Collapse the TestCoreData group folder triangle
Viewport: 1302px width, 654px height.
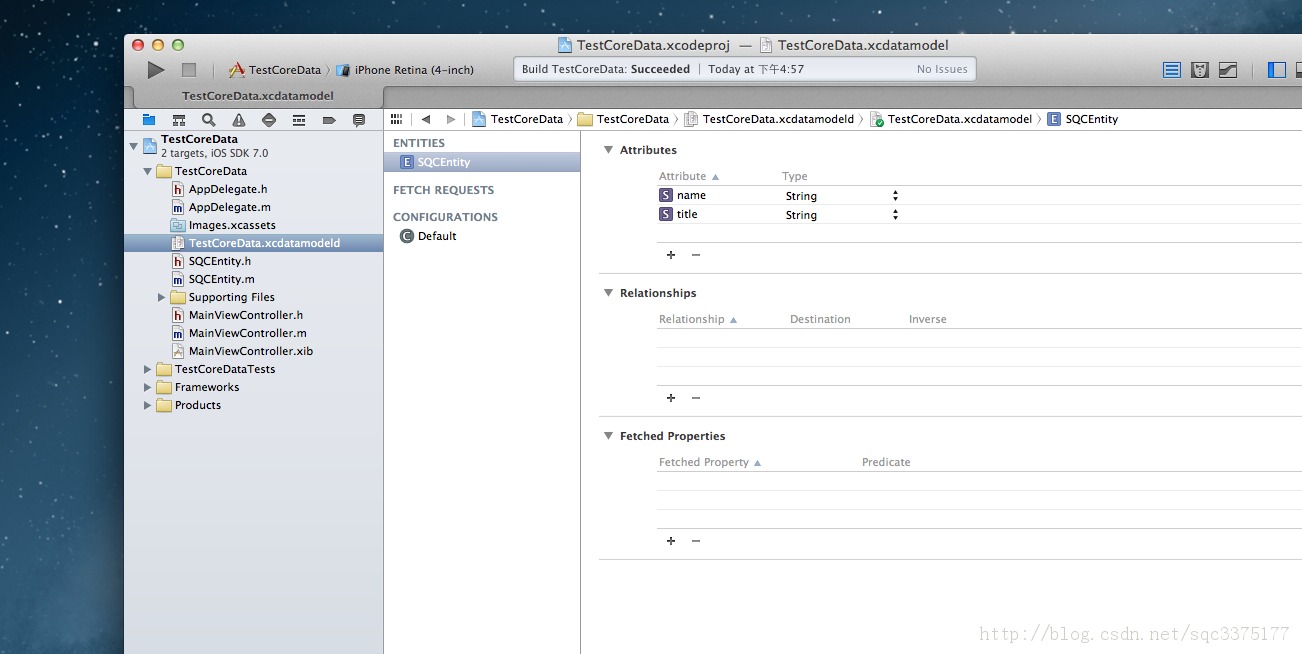point(148,171)
